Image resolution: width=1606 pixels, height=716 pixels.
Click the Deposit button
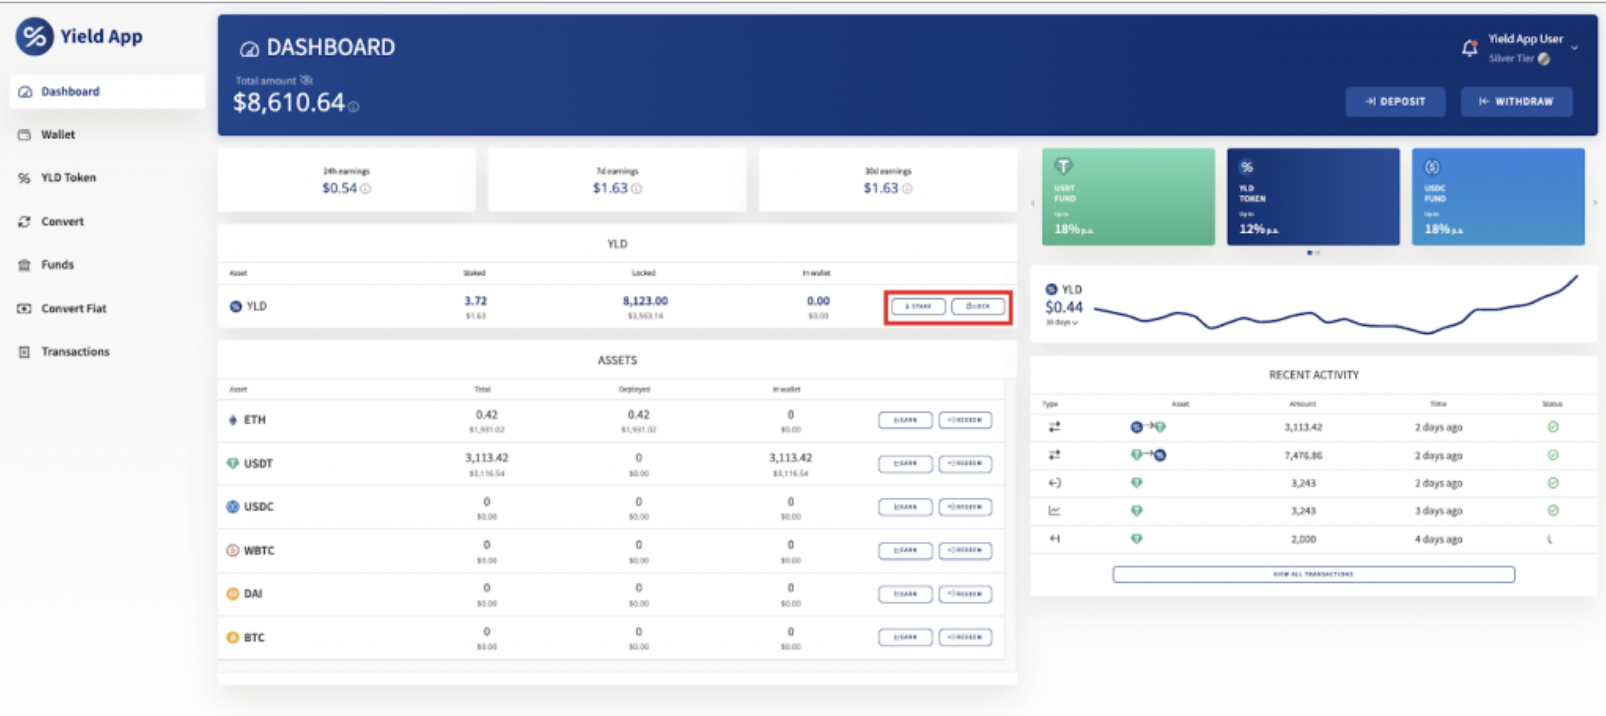(1395, 101)
